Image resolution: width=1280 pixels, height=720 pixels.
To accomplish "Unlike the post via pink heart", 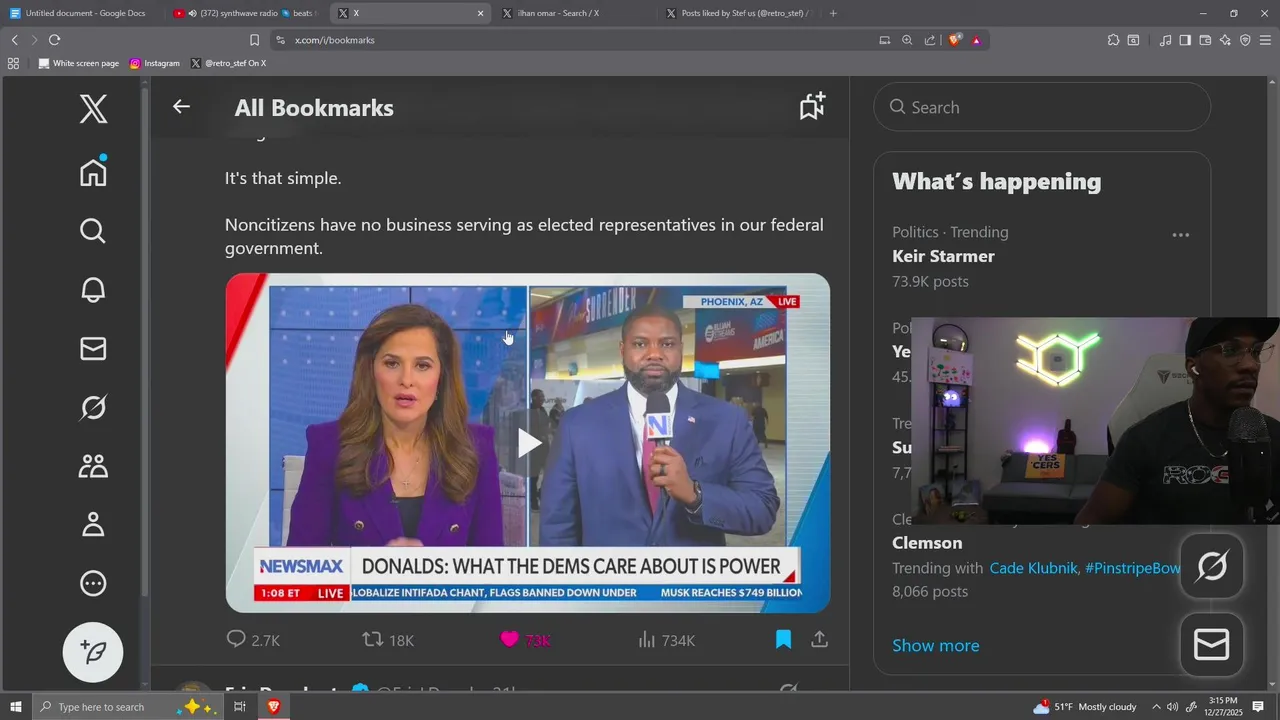I will (x=510, y=640).
